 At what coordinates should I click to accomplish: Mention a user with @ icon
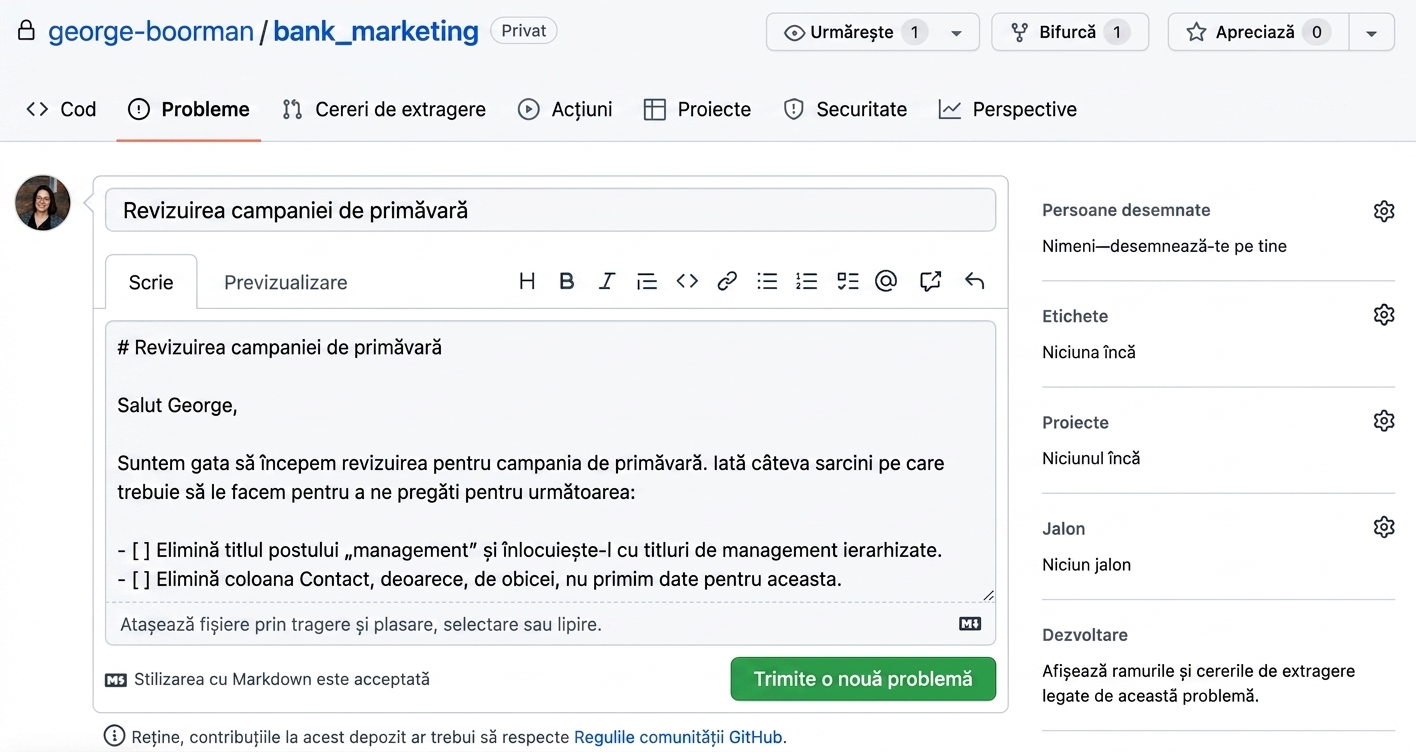[x=886, y=282]
